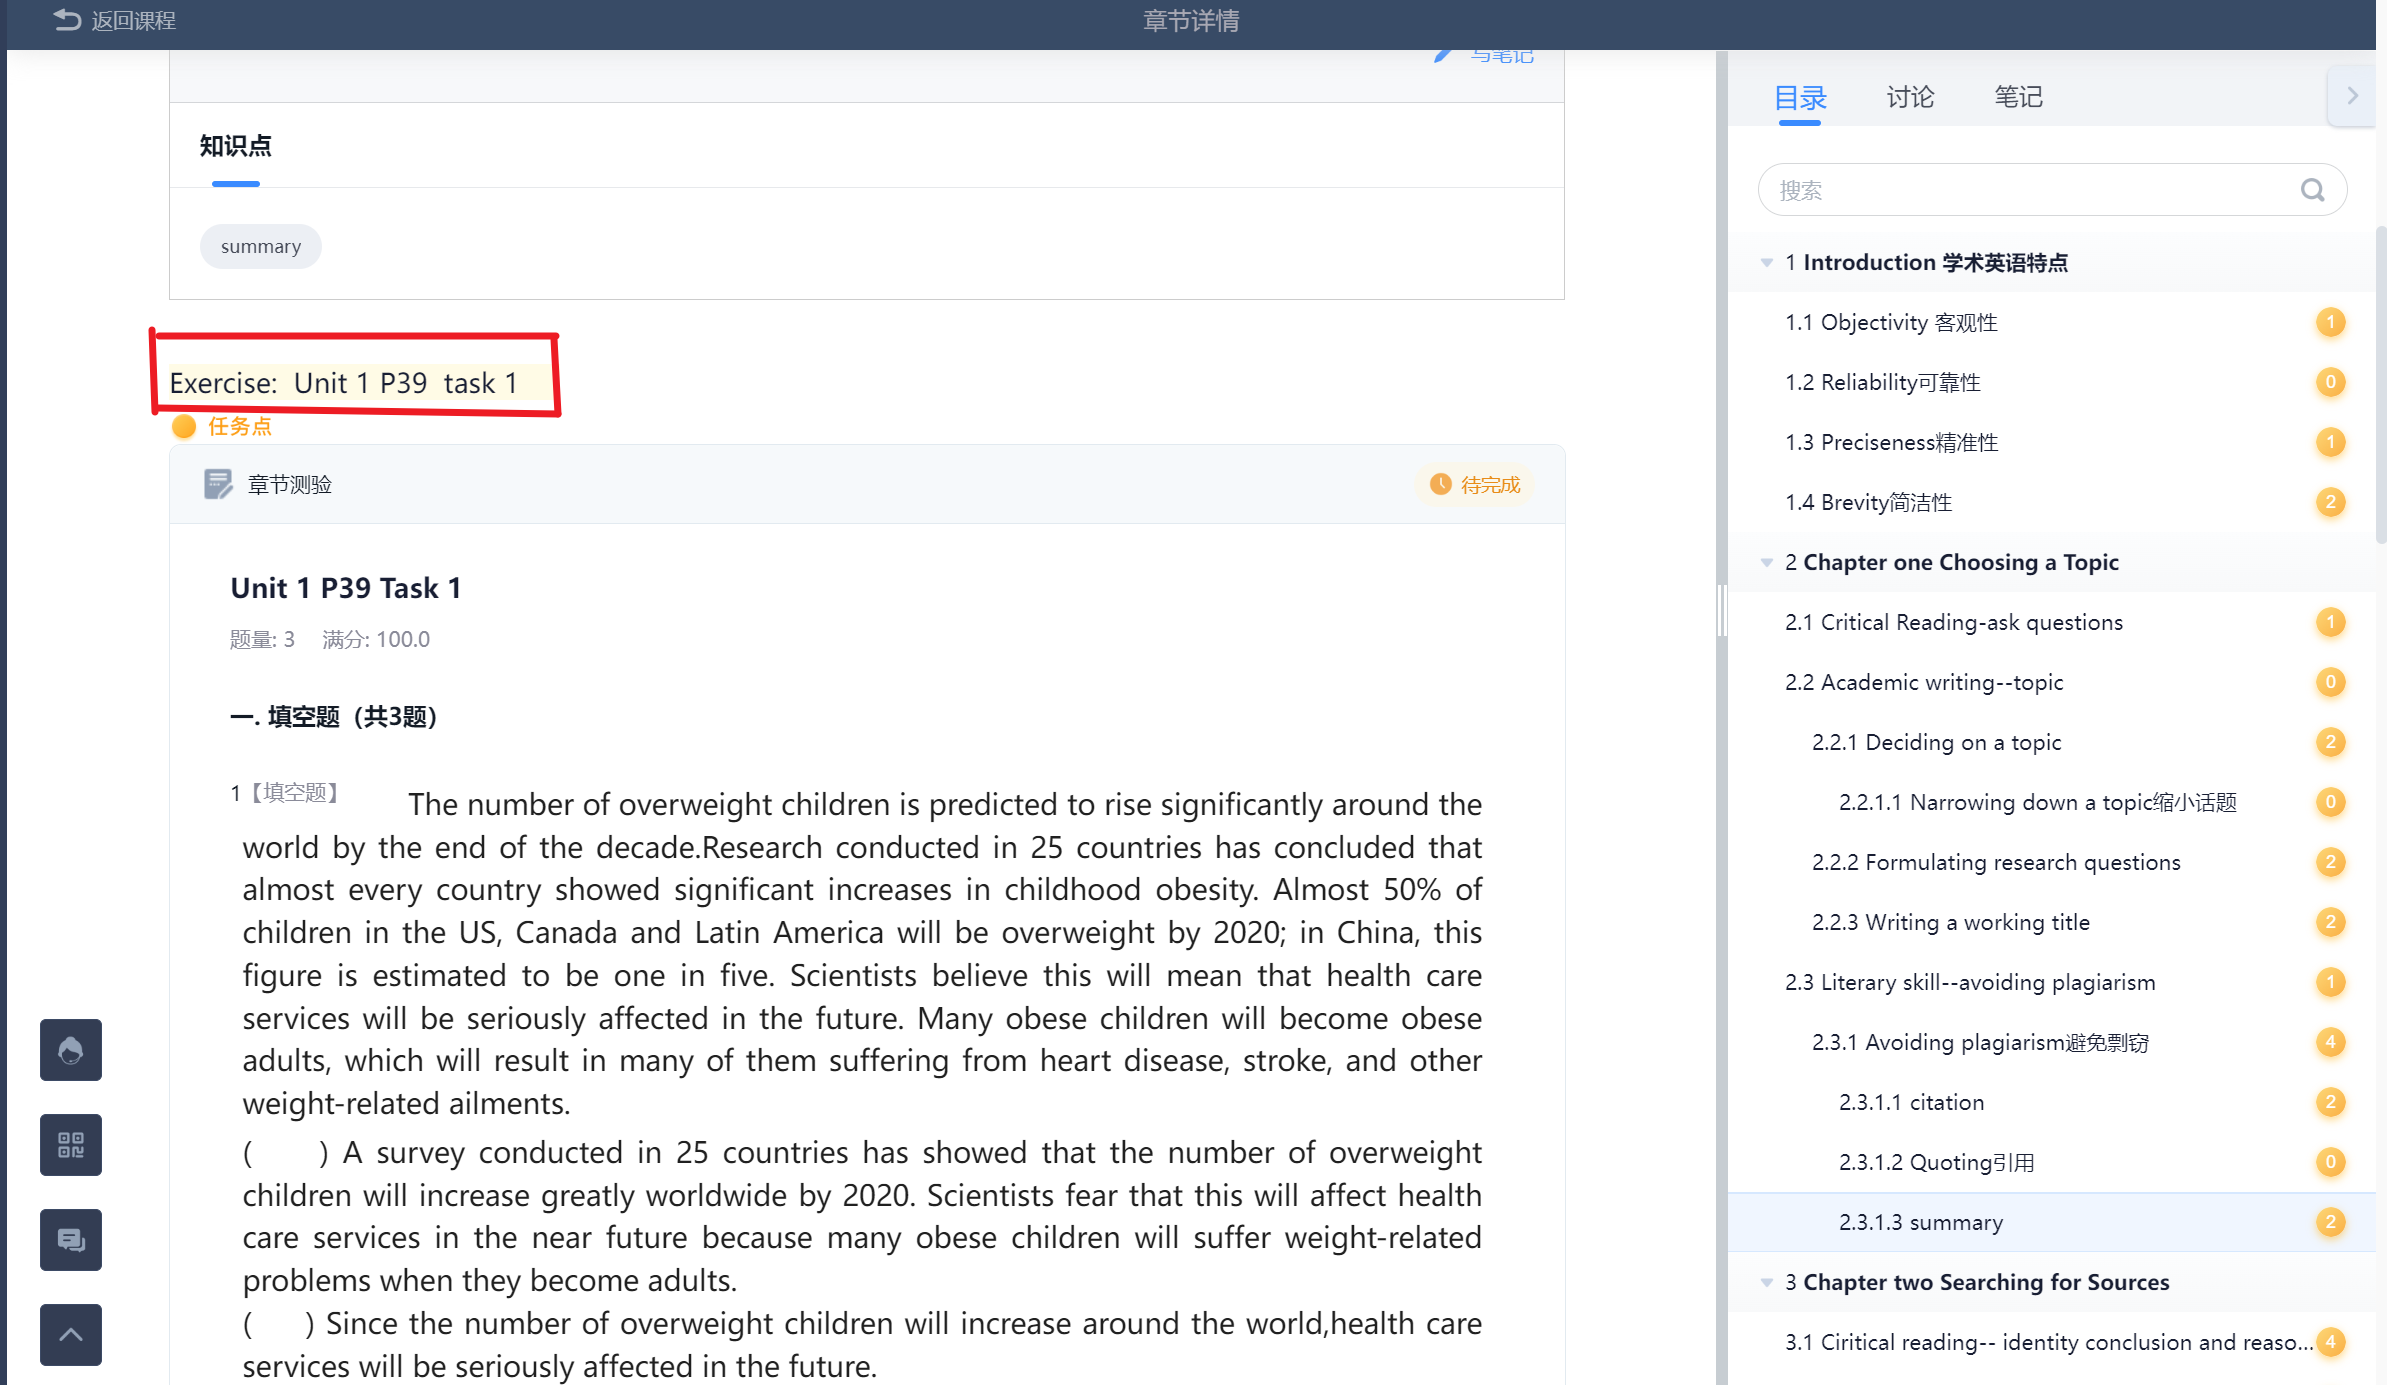Open the QR code icon button

(x=70, y=1144)
